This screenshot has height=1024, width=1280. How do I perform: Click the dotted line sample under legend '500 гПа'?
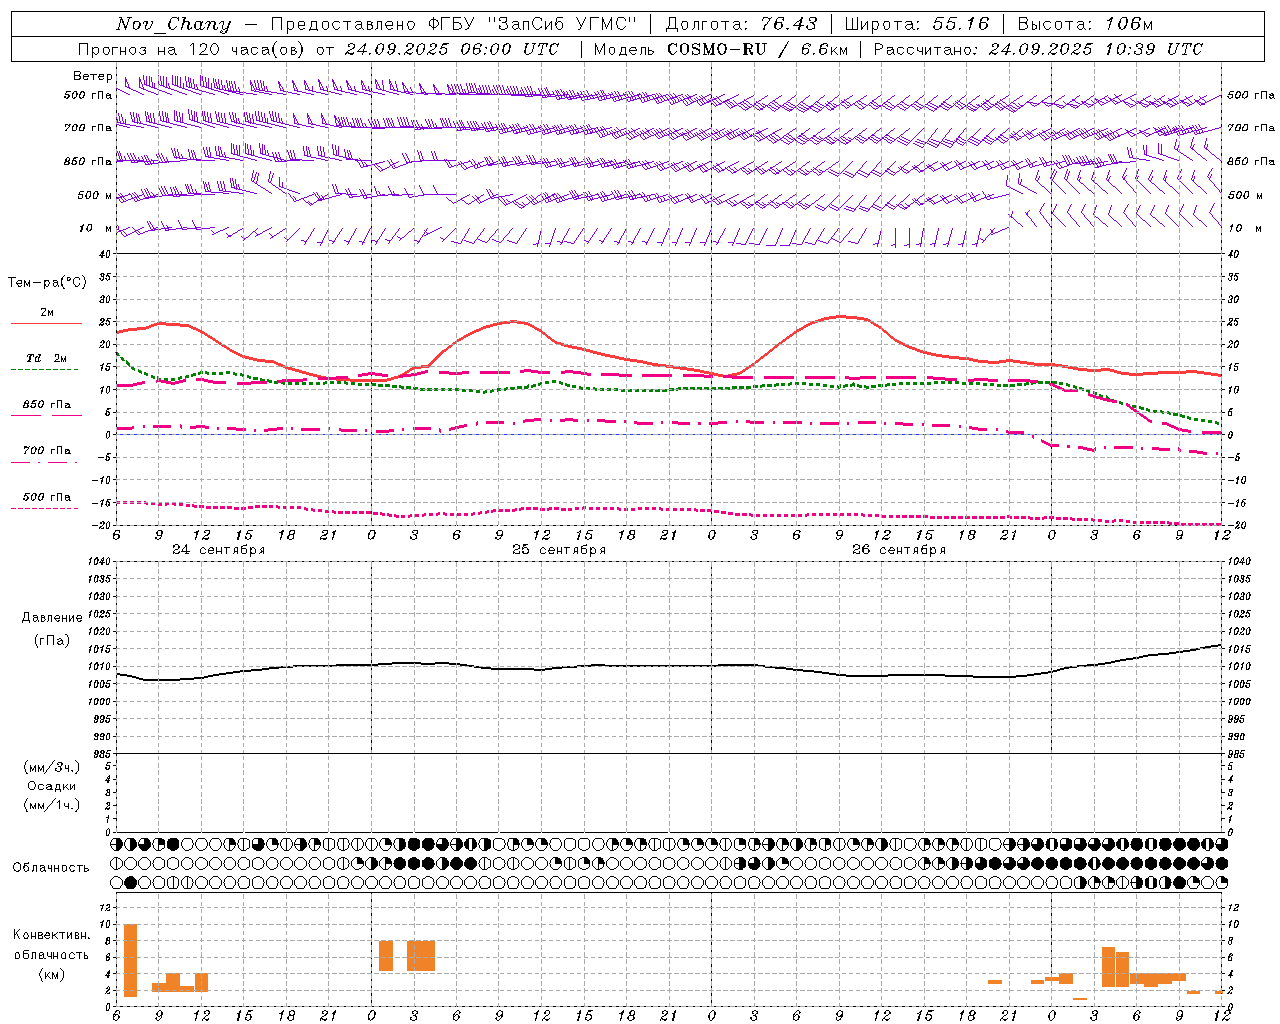(x=46, y=508)
